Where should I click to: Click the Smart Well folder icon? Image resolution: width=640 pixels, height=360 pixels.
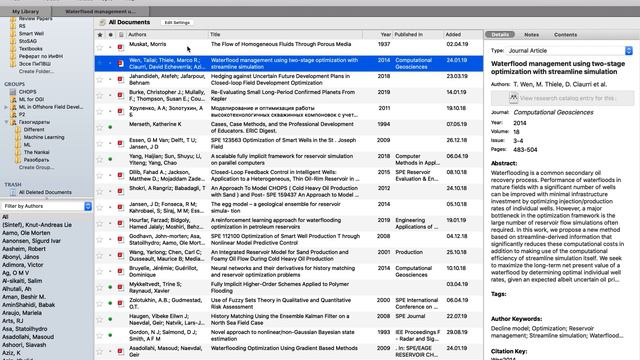13,33
